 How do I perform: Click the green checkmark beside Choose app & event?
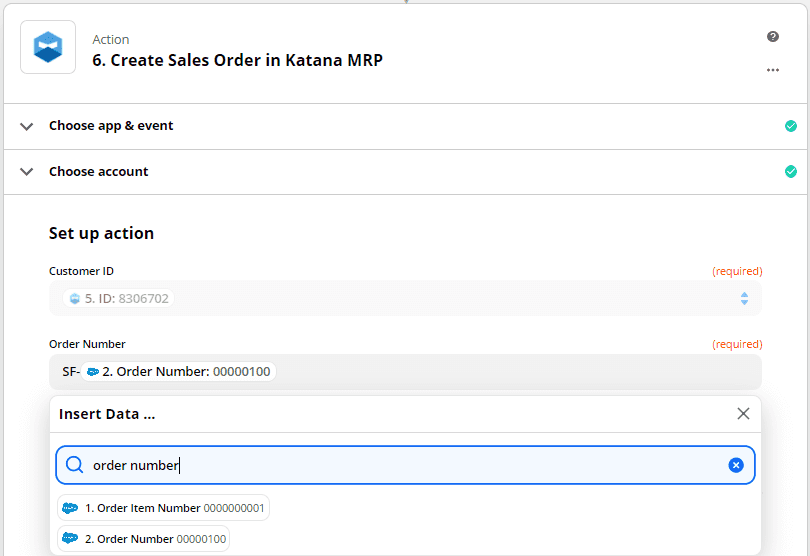(x=790, y=126)
